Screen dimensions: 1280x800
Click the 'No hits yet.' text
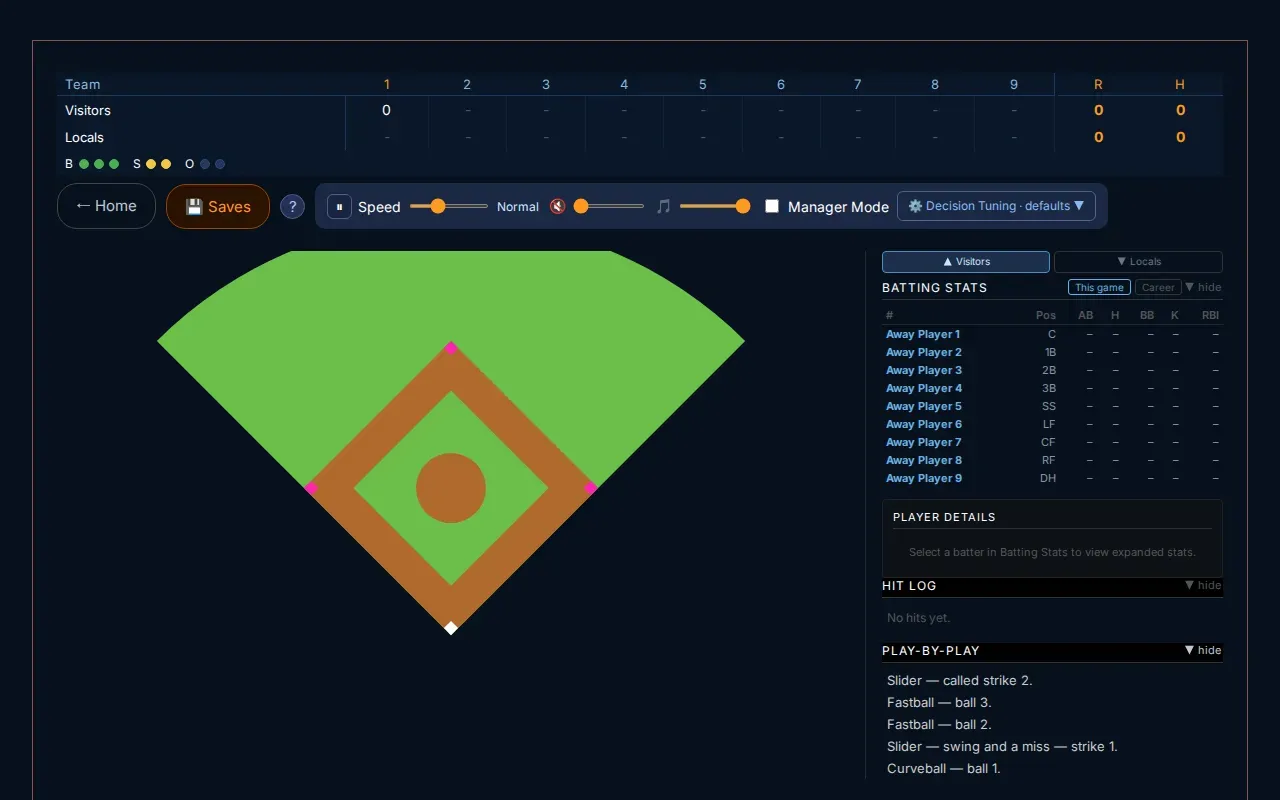tap(918, 618)
